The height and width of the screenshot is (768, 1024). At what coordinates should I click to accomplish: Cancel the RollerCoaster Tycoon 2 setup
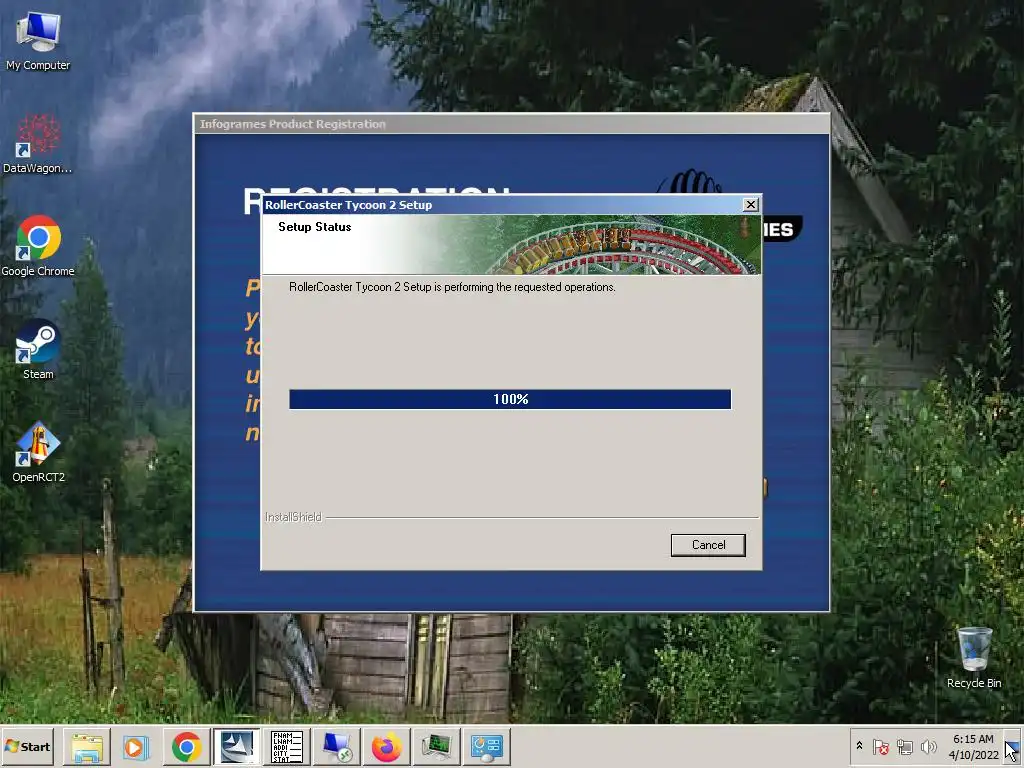coord(708,545)
